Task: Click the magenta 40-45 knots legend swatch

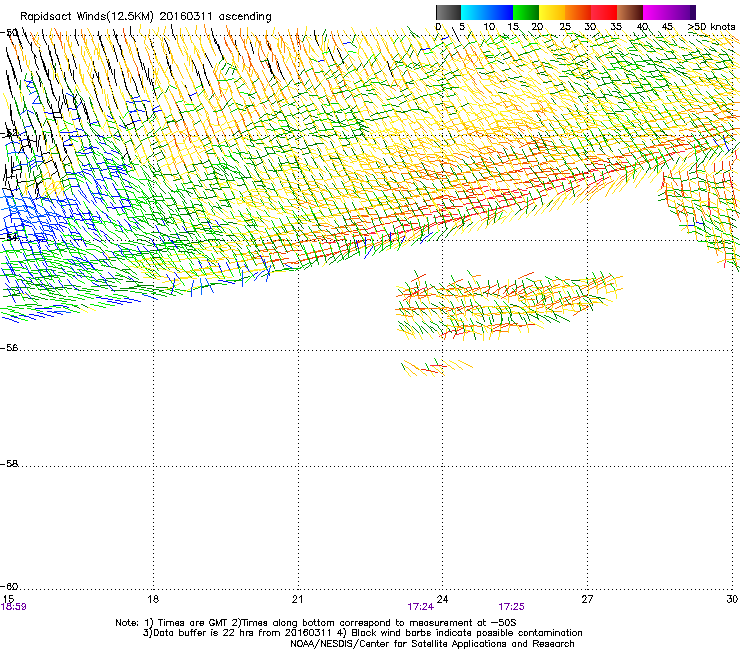Action: tap(656, 12)
